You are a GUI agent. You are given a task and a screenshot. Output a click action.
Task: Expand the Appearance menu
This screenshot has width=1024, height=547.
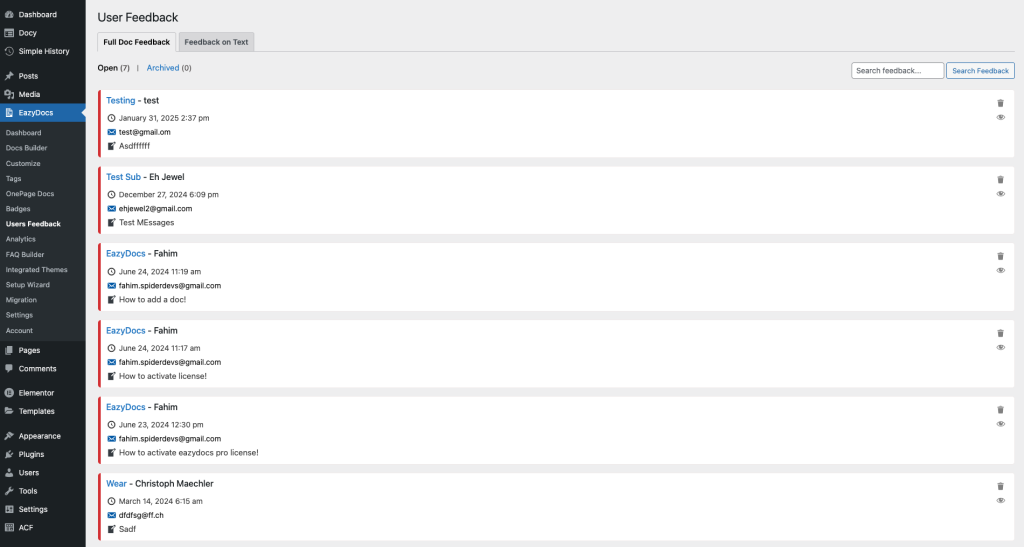pyautogui.click(x=39, y=436)
